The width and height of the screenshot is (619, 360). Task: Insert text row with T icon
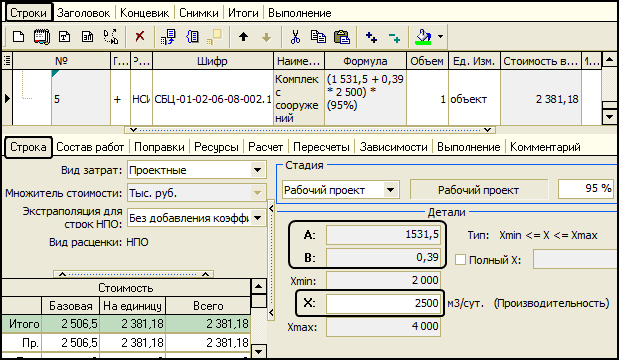coord(64,37)
